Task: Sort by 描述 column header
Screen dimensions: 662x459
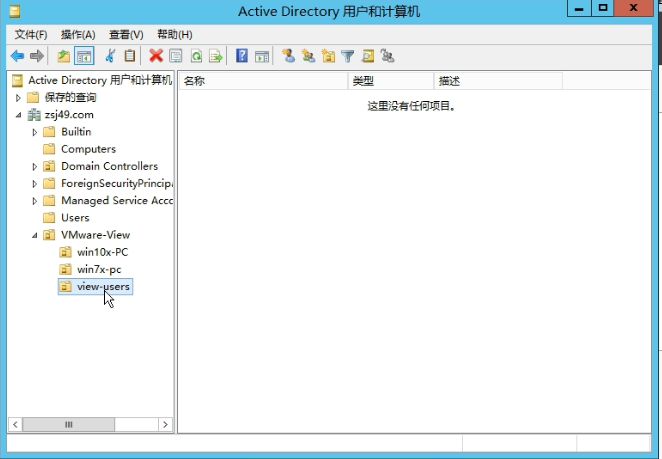Action: click(x=498, y=81)
